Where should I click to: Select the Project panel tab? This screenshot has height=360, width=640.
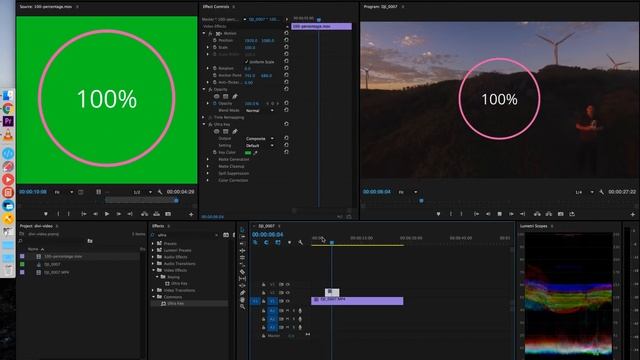[x=36, y=226]
